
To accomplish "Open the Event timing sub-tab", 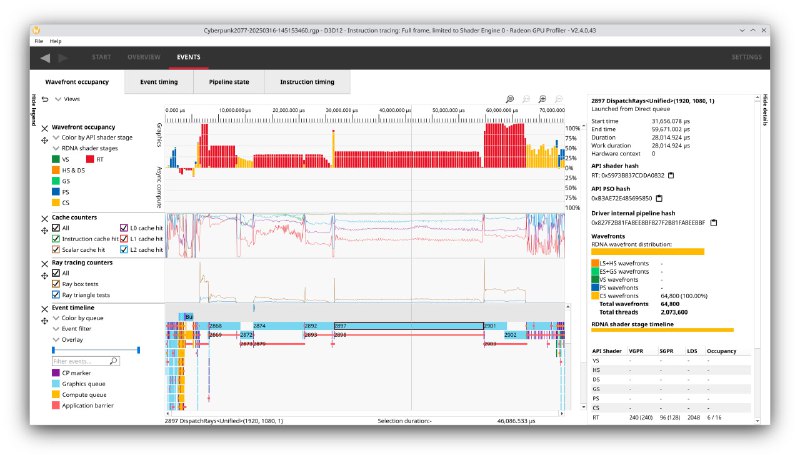I will [x=159, y=82].
